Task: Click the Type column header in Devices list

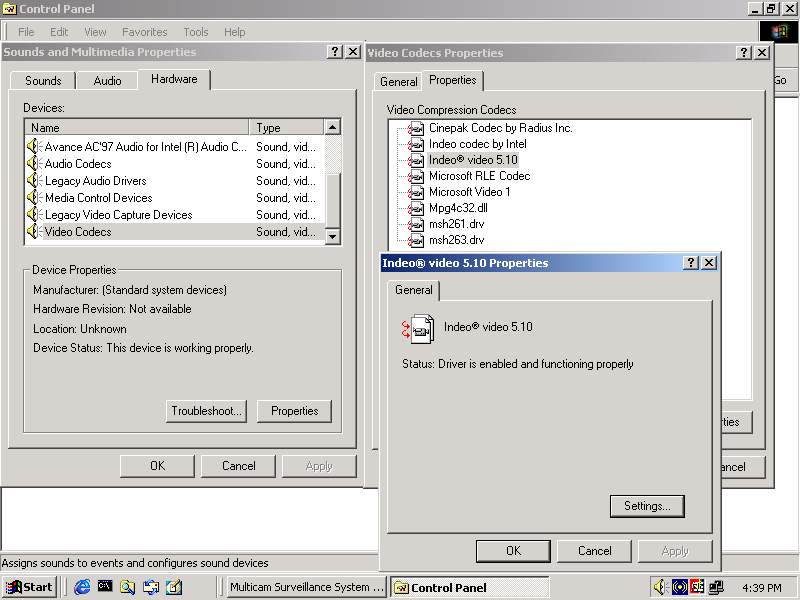Action: tap(286, 128)
